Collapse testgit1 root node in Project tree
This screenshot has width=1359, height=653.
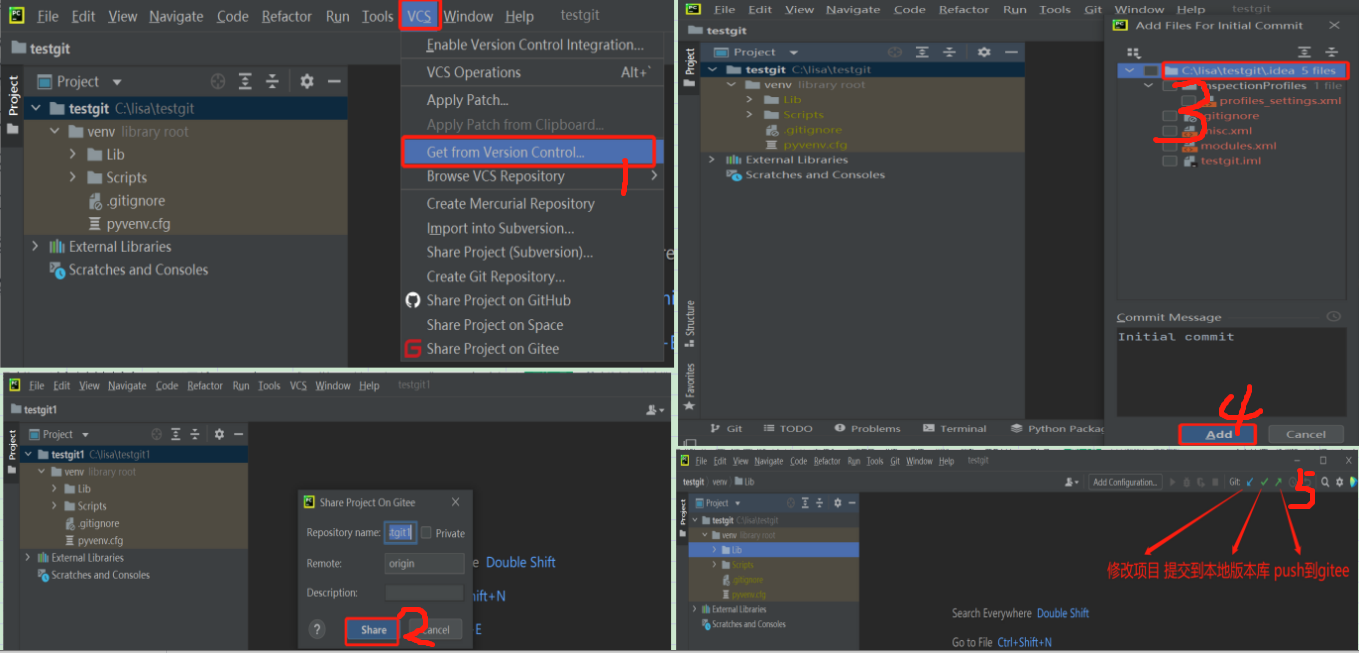(27, 454)
